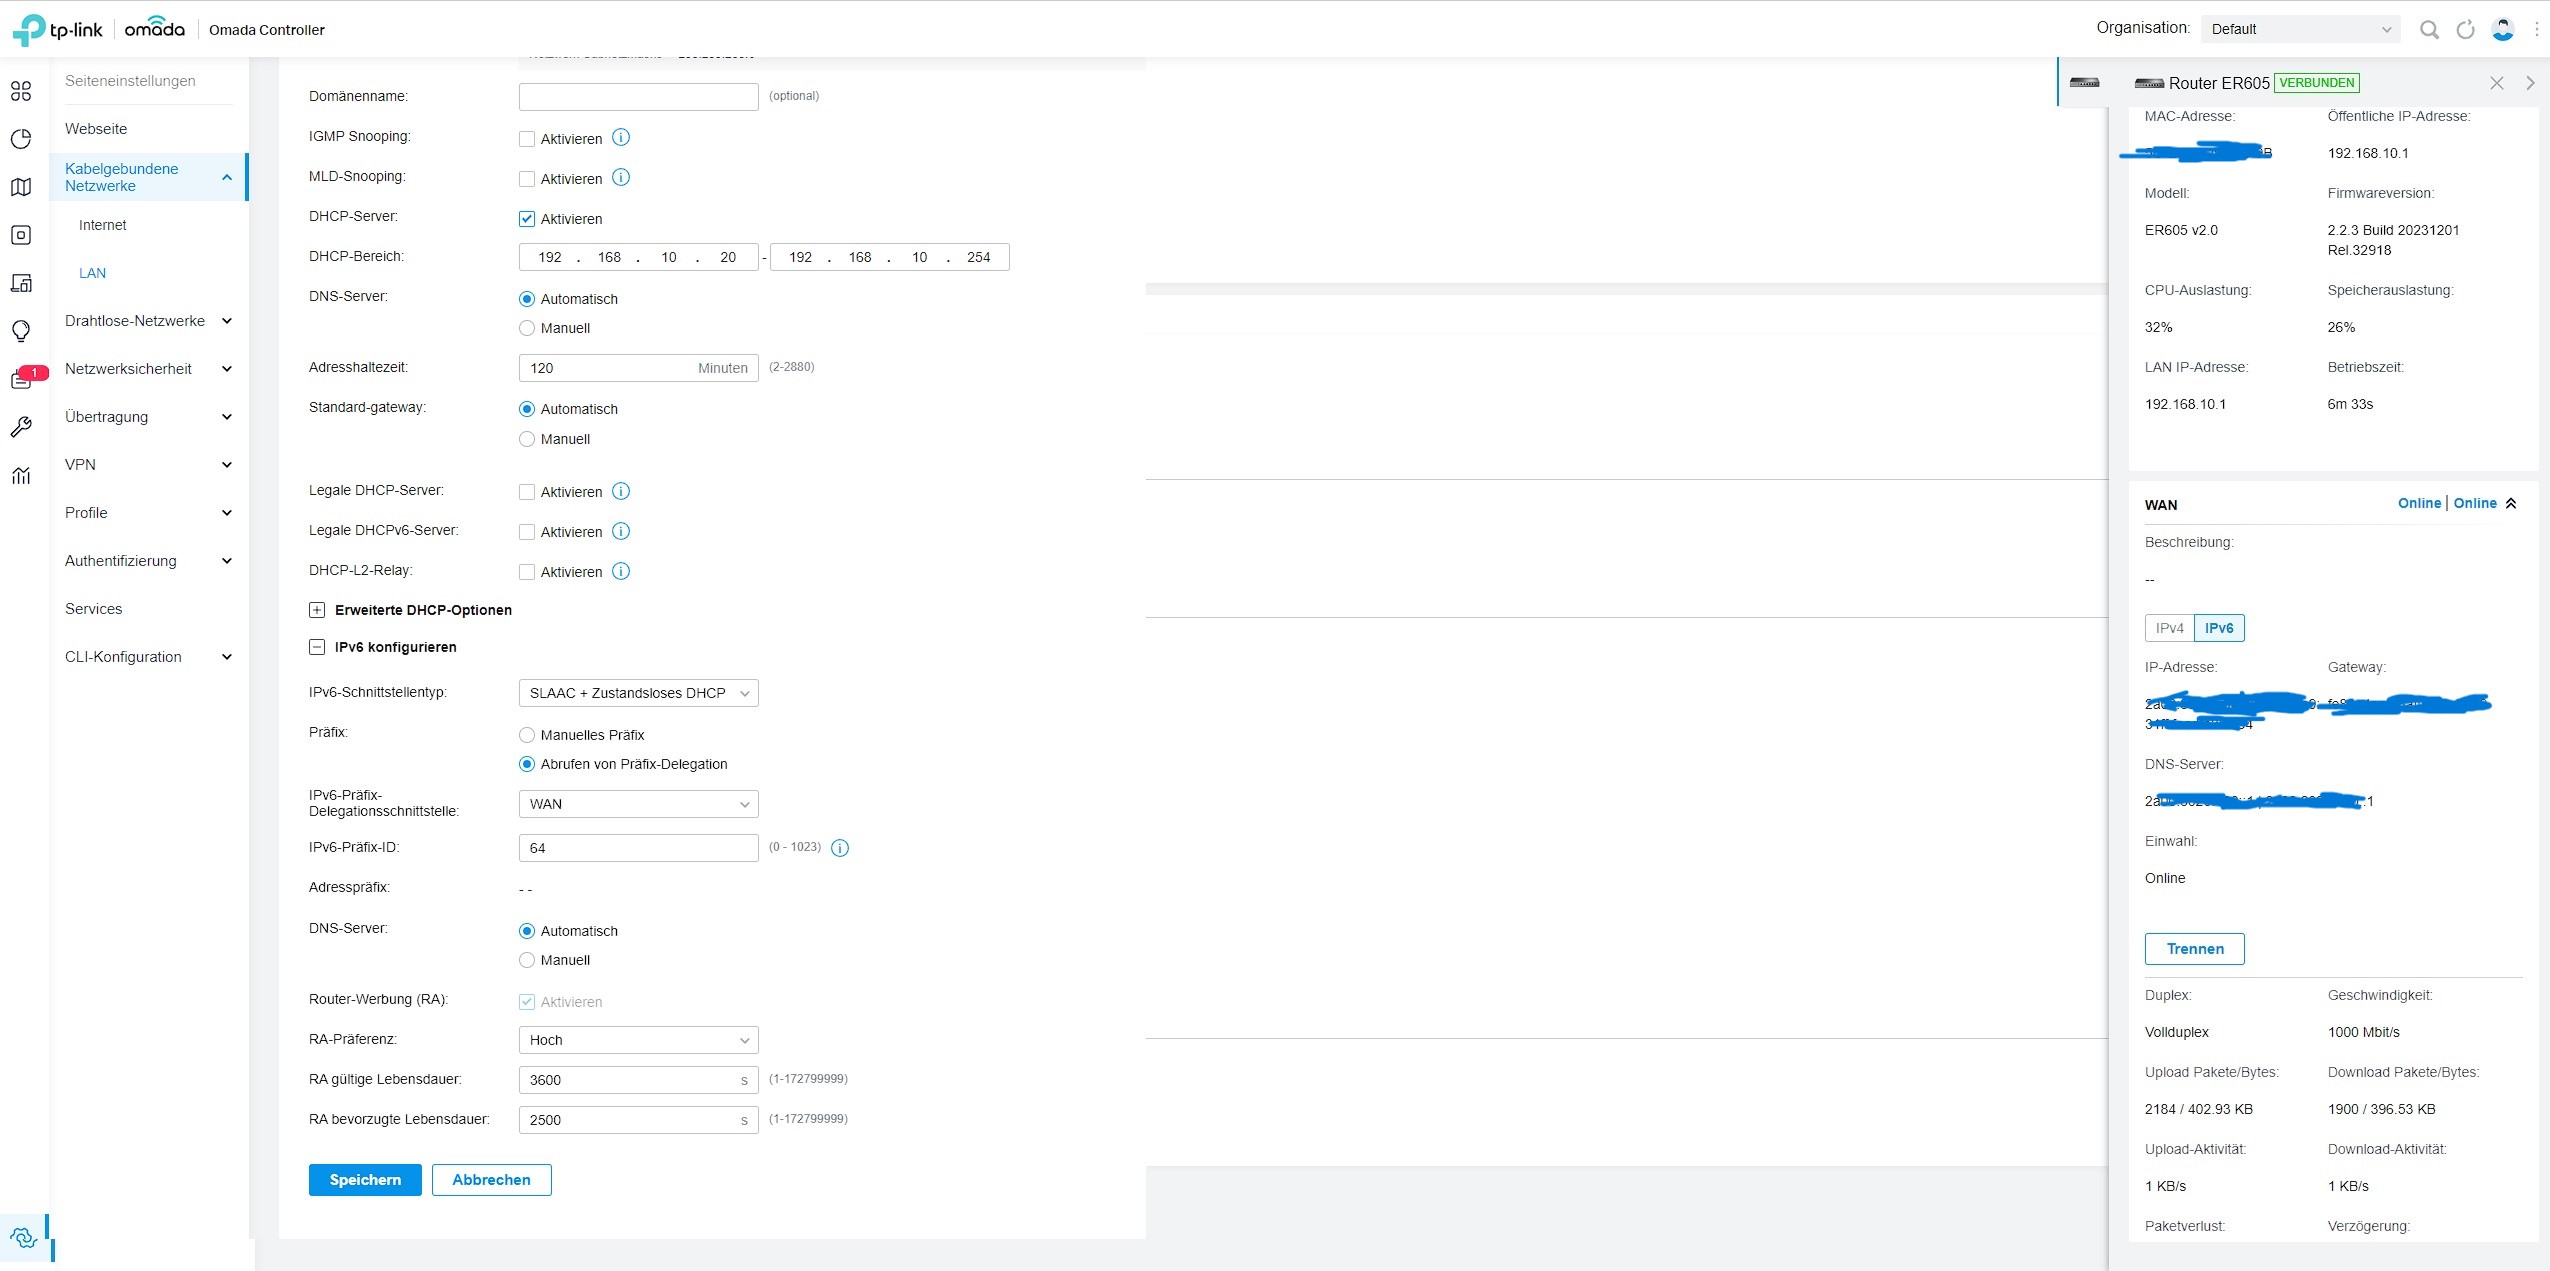Open the Internet submenu item
Viewport: 2550px width, 1271px height.
(103, 225)
